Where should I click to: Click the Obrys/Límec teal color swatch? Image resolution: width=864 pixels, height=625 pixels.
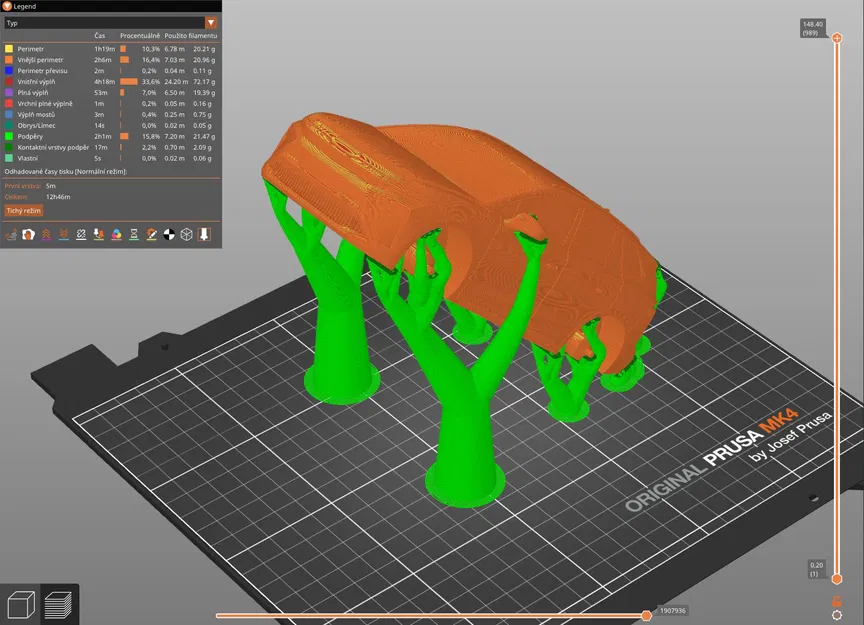(9, 126)
